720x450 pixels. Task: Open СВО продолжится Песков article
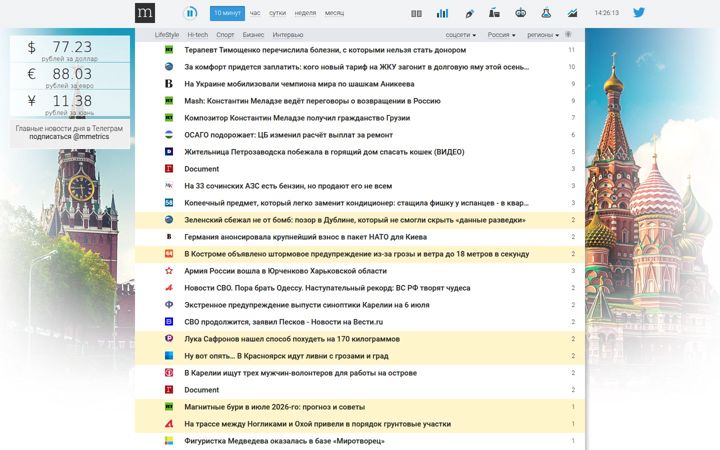click(284, 322)
